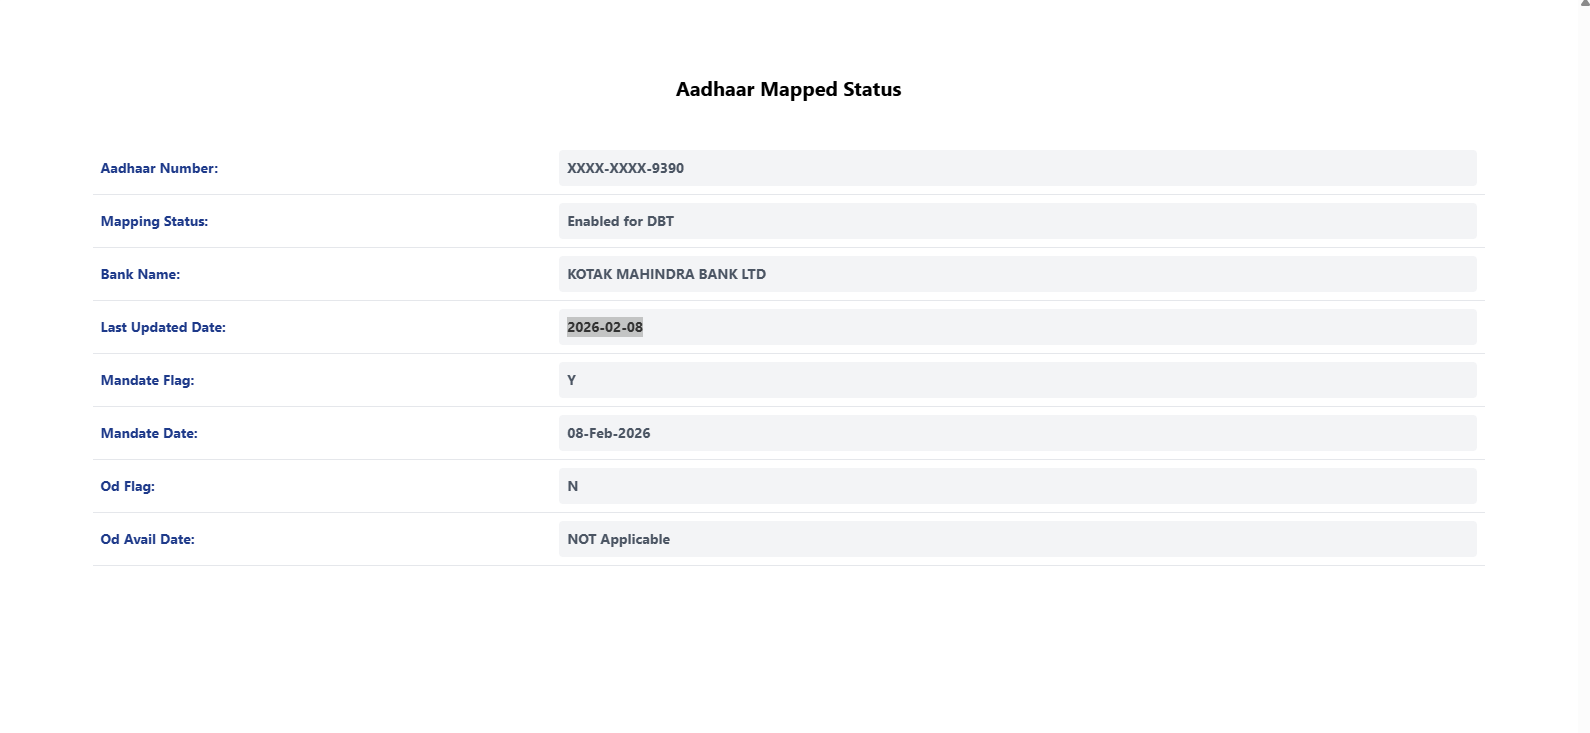The width and height of the screenshot is (1590, 733).
Task: Click the Od Avail Date field NOT Applicable
Action: tap(1017, 539)
